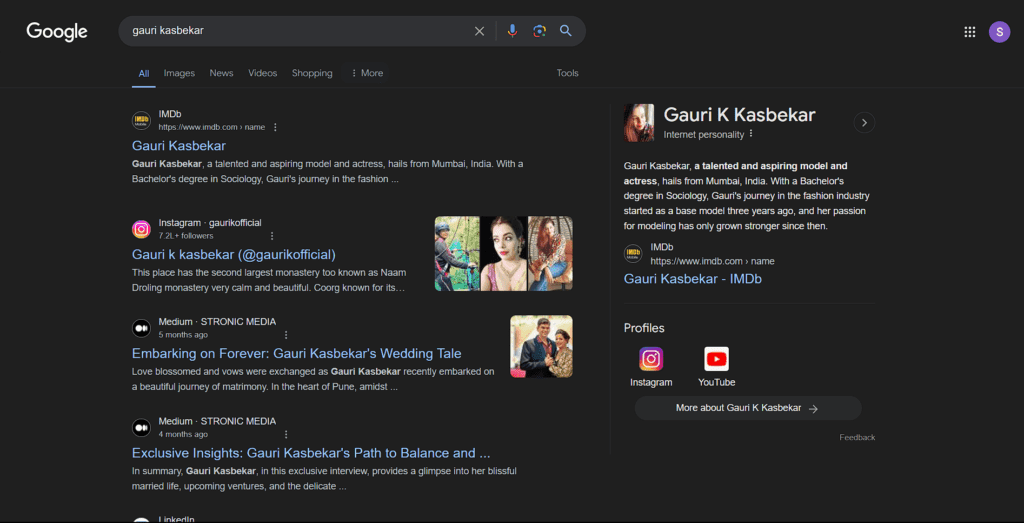Open Gauri k kasbekar (@gaurikofficial) link
1024x523 pixels.
pos(234,254)
